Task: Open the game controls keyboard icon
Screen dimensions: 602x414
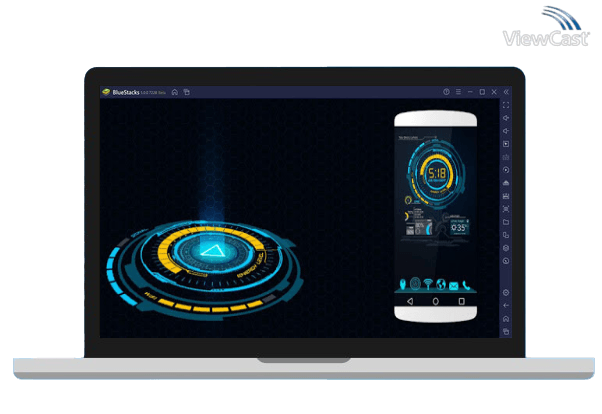Action: (506, 157)
